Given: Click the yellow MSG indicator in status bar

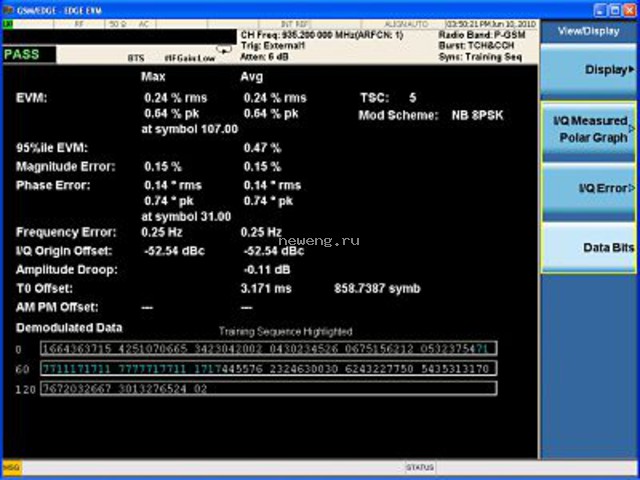Looking at the screenshot, I should [12, 468].
